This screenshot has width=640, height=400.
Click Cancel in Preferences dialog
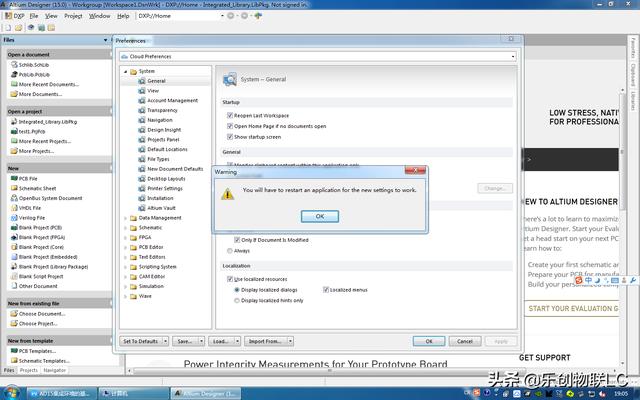[x=465, y=341]
